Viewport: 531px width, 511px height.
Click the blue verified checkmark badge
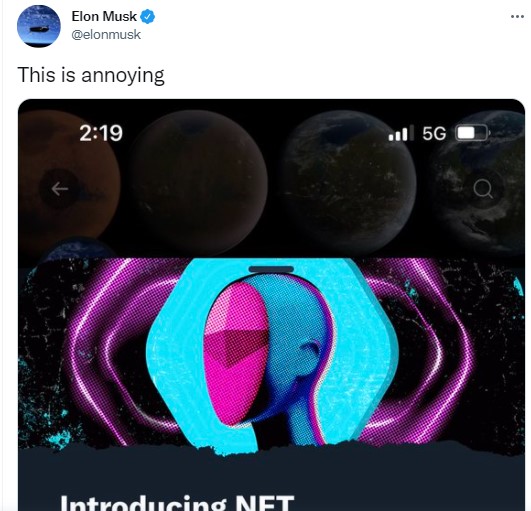148,17
